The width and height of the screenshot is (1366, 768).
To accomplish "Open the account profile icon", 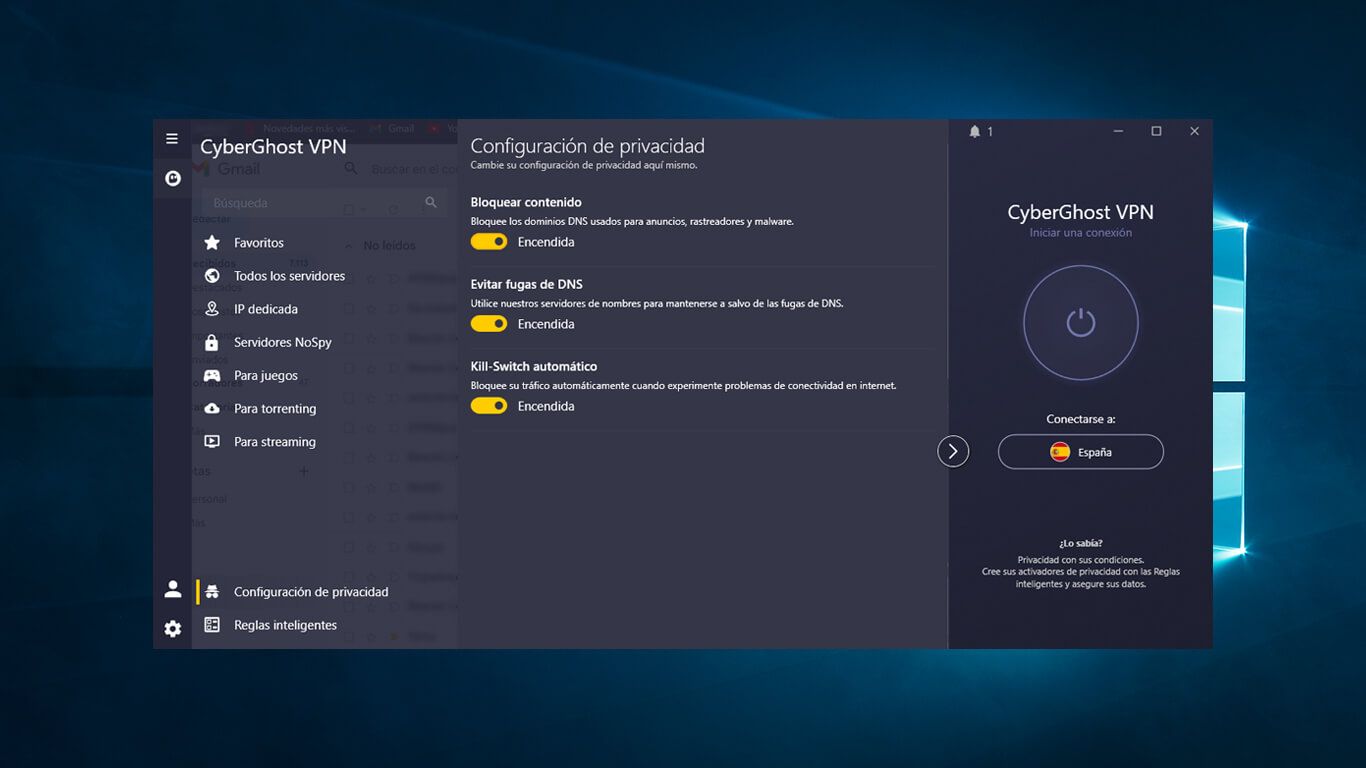I will click(173, 589).
